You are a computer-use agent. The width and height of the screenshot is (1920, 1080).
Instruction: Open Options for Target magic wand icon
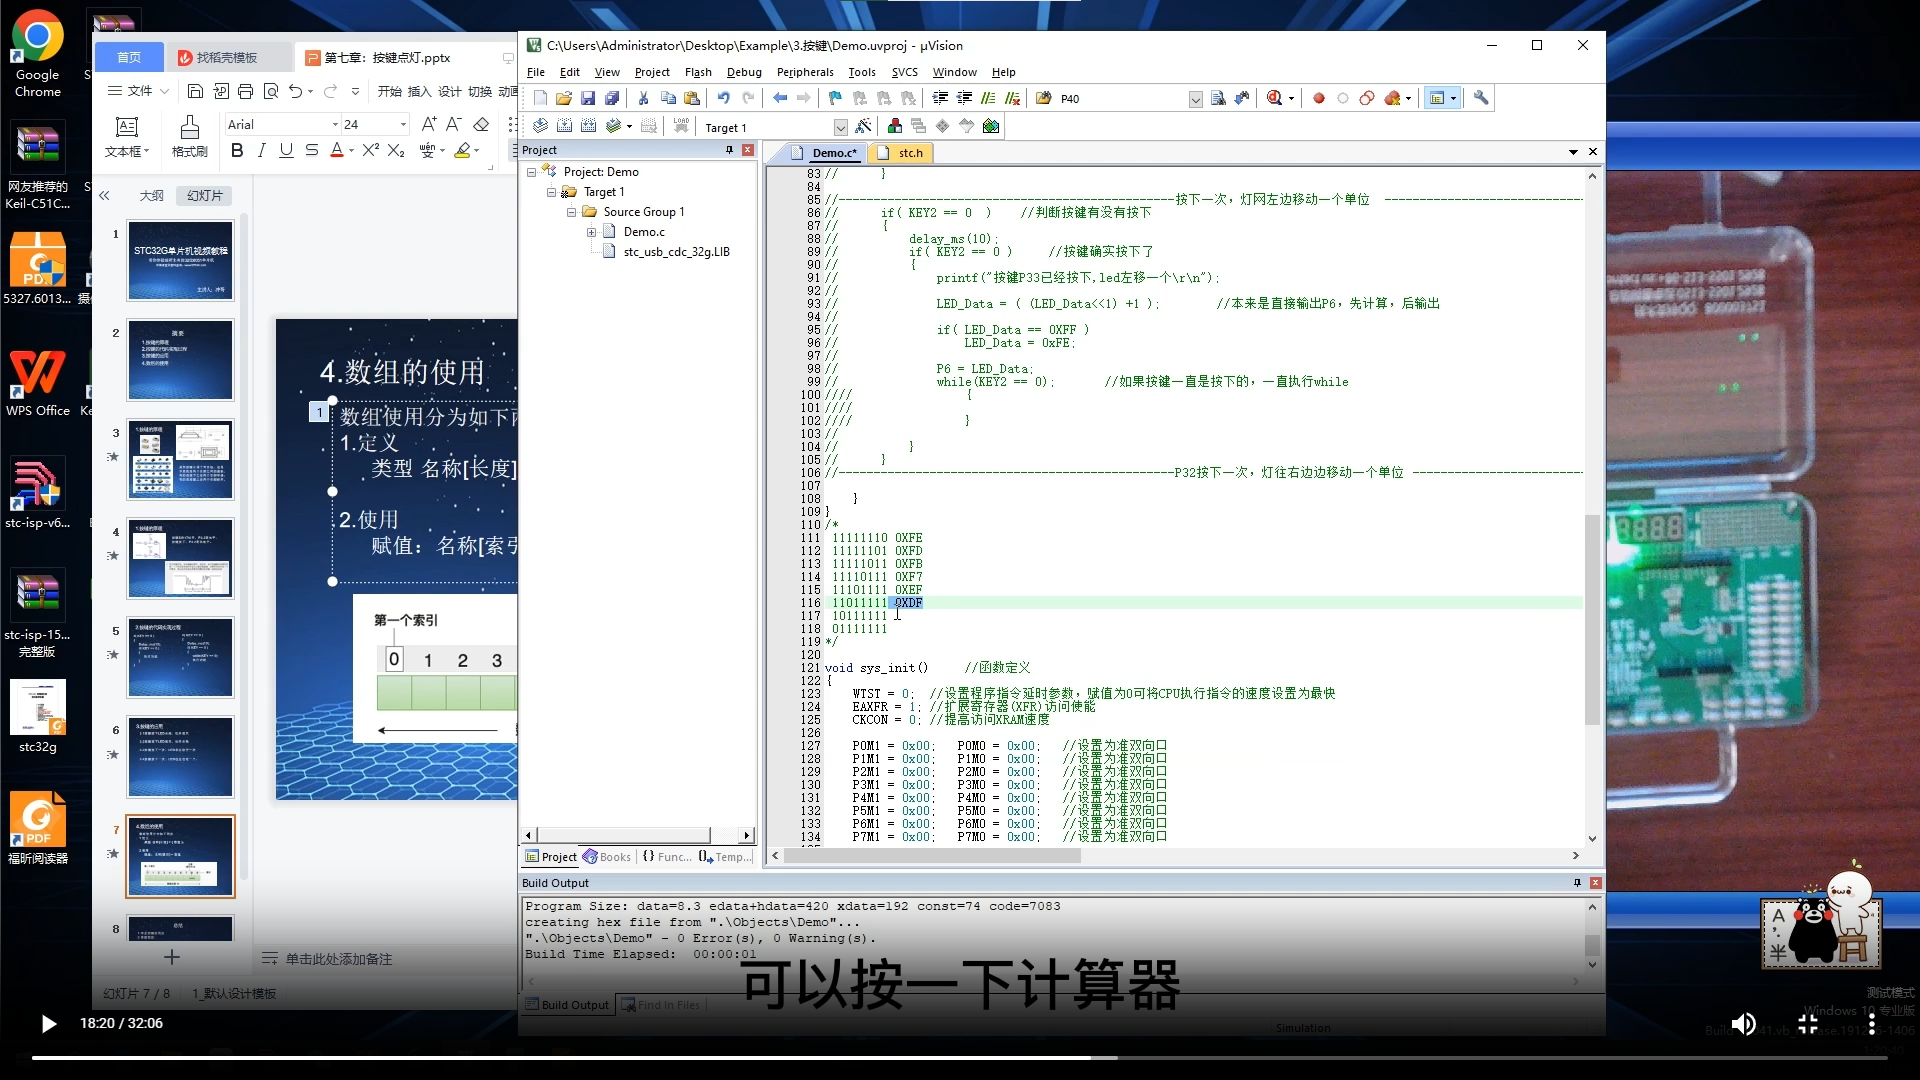click(x=864, y=126)
